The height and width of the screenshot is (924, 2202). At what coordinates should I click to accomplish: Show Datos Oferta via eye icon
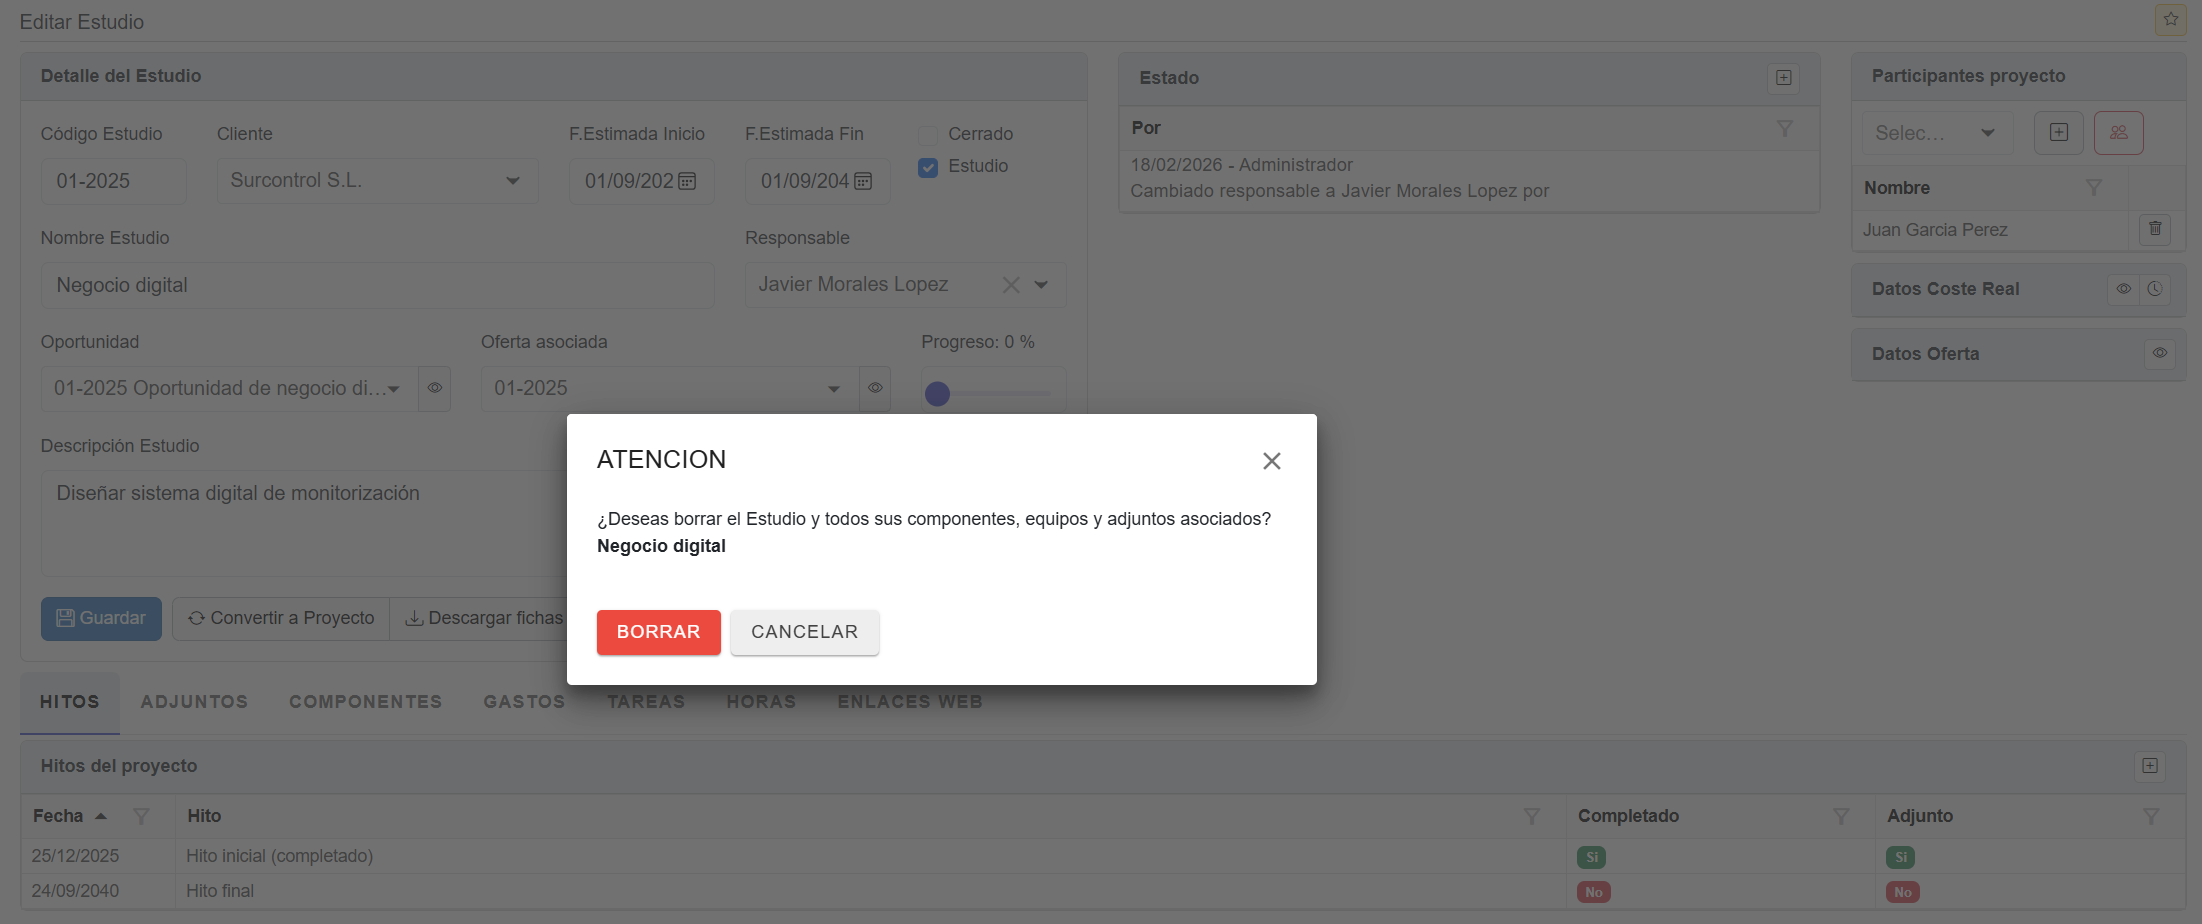[2159, 354]
